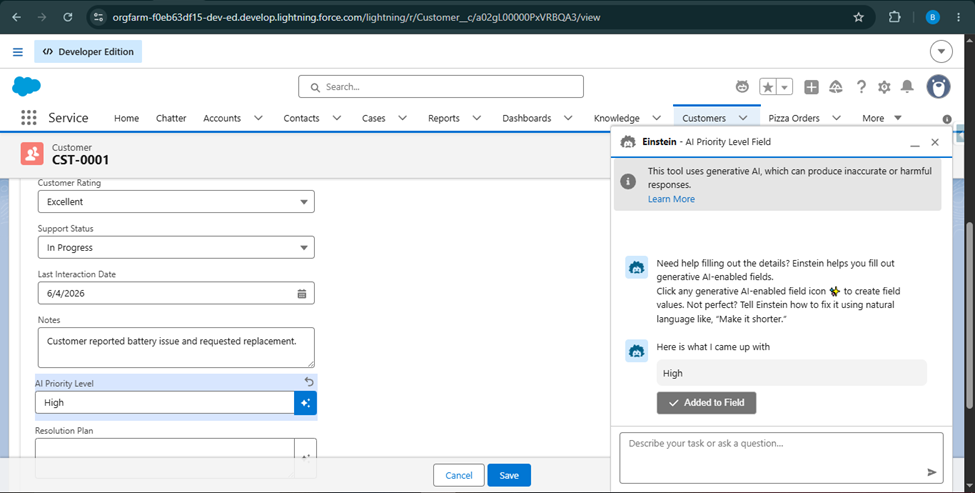The height and width of the screenshot is (493, 975).
Task: Click the Salesforce cloud logo
Action: 26,86
